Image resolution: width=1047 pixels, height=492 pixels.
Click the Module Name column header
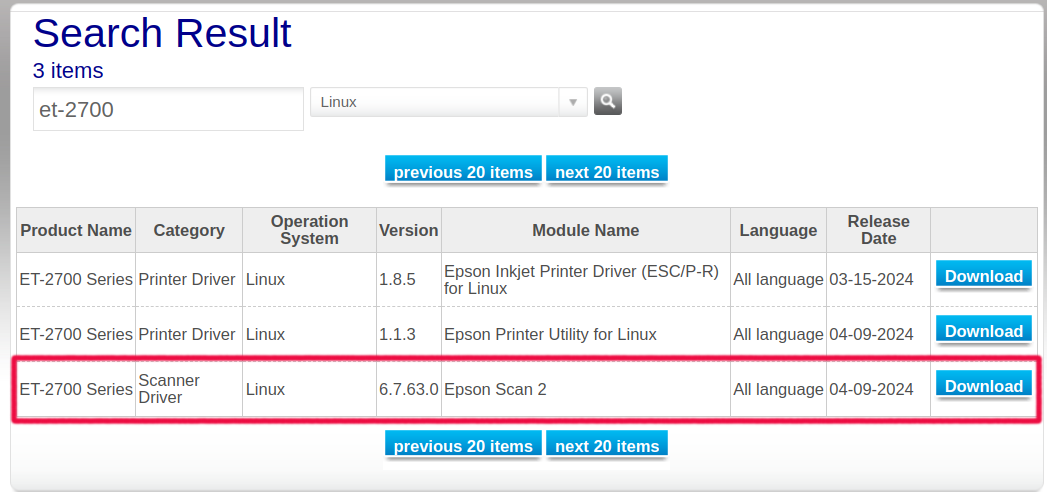pos(586,230)
